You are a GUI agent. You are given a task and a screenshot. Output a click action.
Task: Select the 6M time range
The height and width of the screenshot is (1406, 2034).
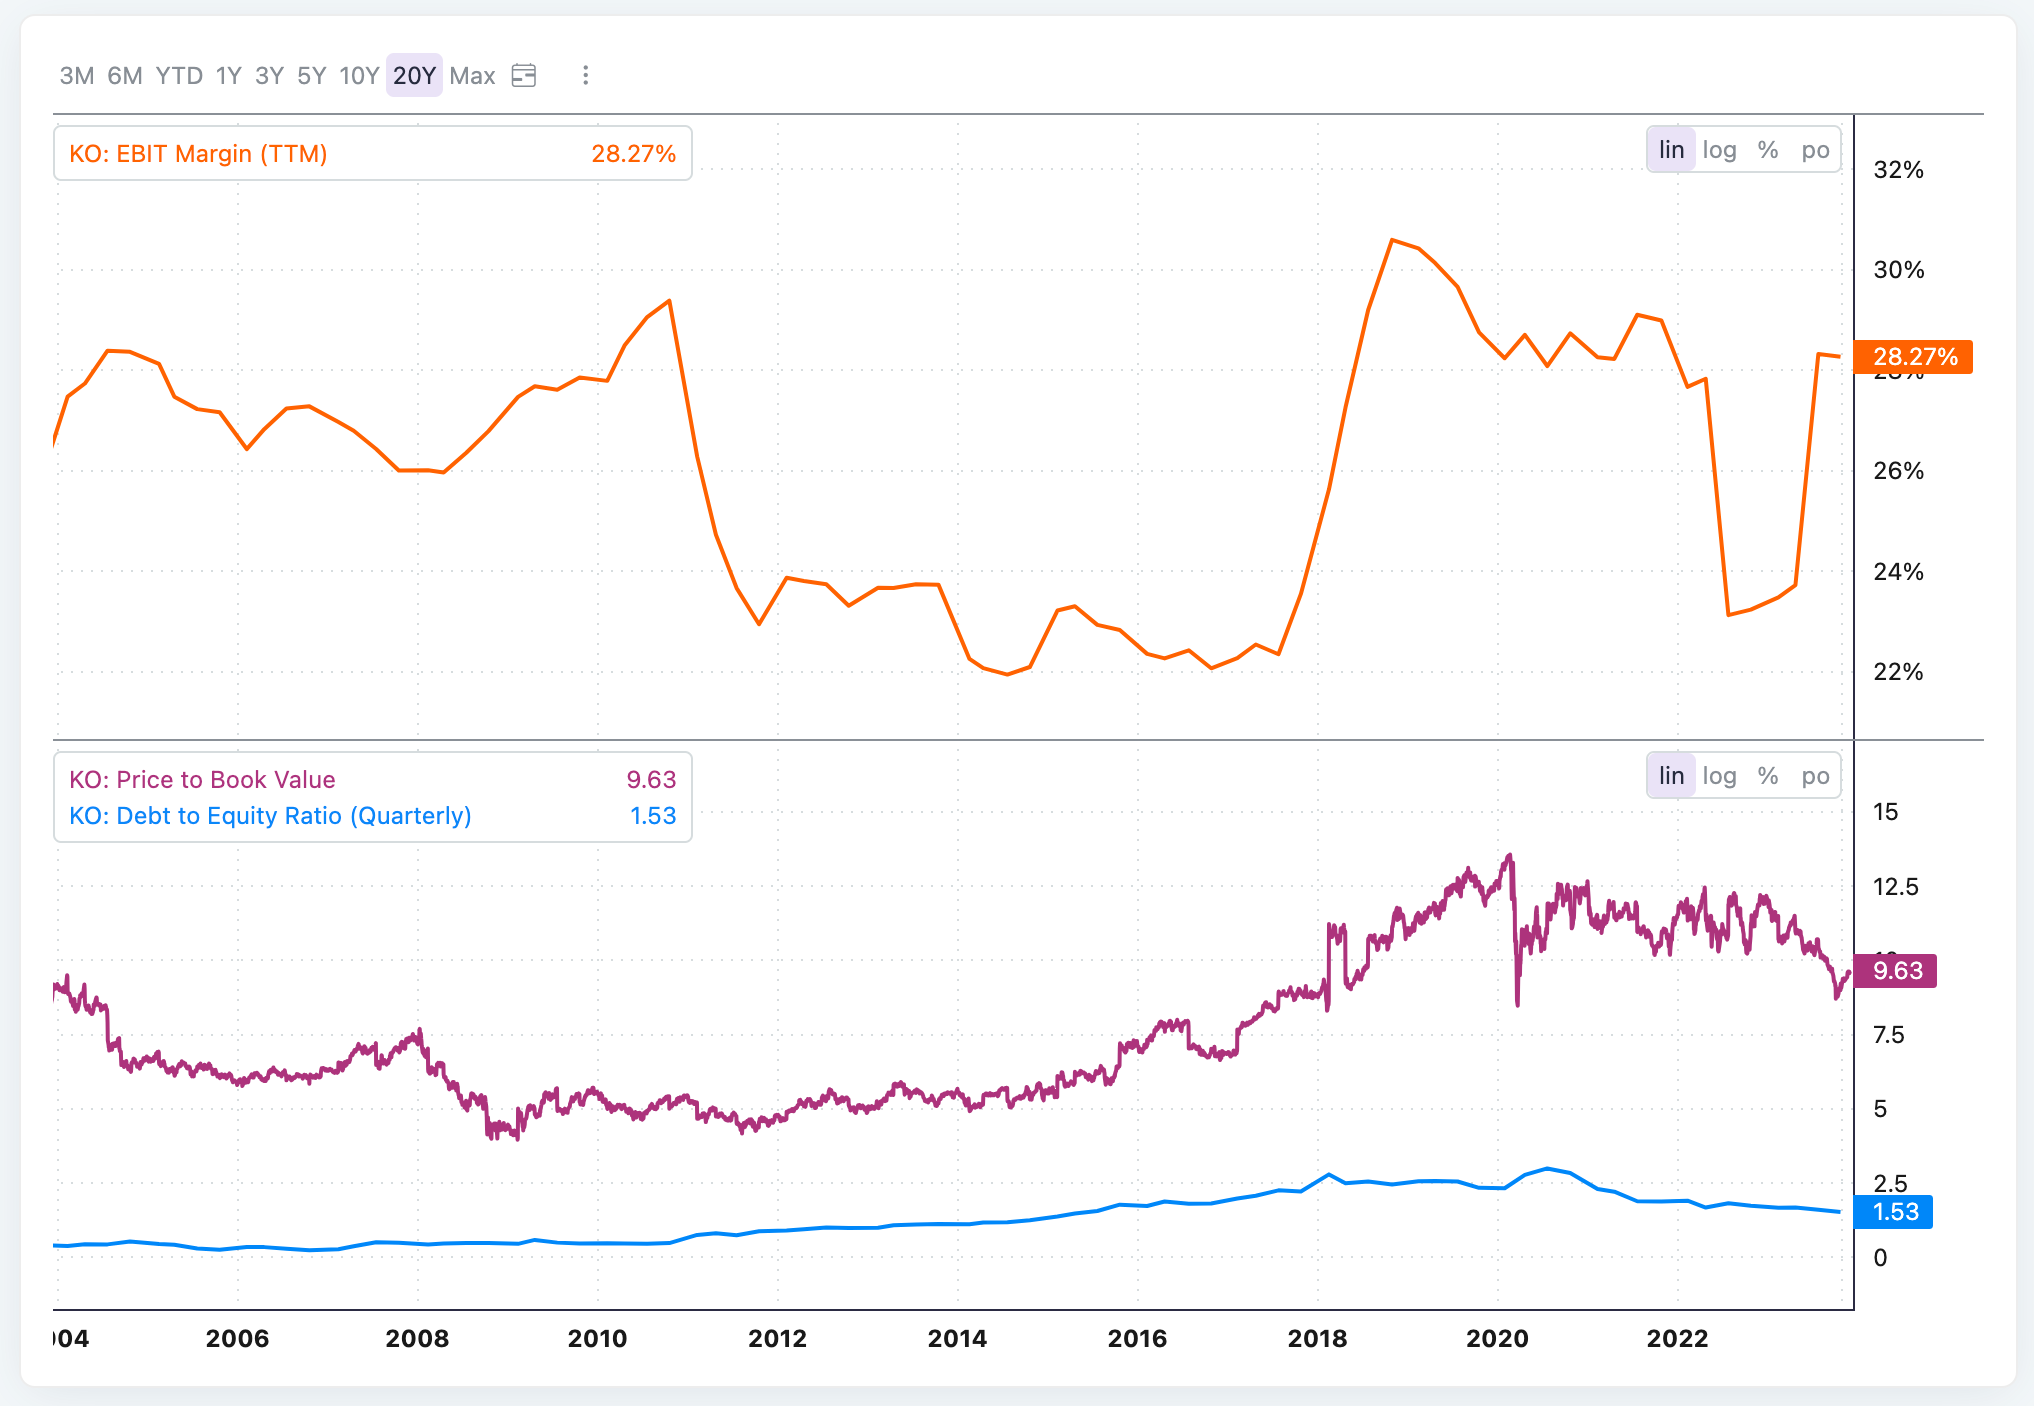click(125, 76)
